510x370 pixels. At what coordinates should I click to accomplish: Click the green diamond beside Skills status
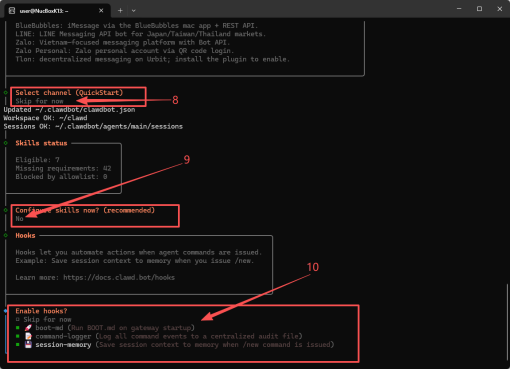click(6, 143)
